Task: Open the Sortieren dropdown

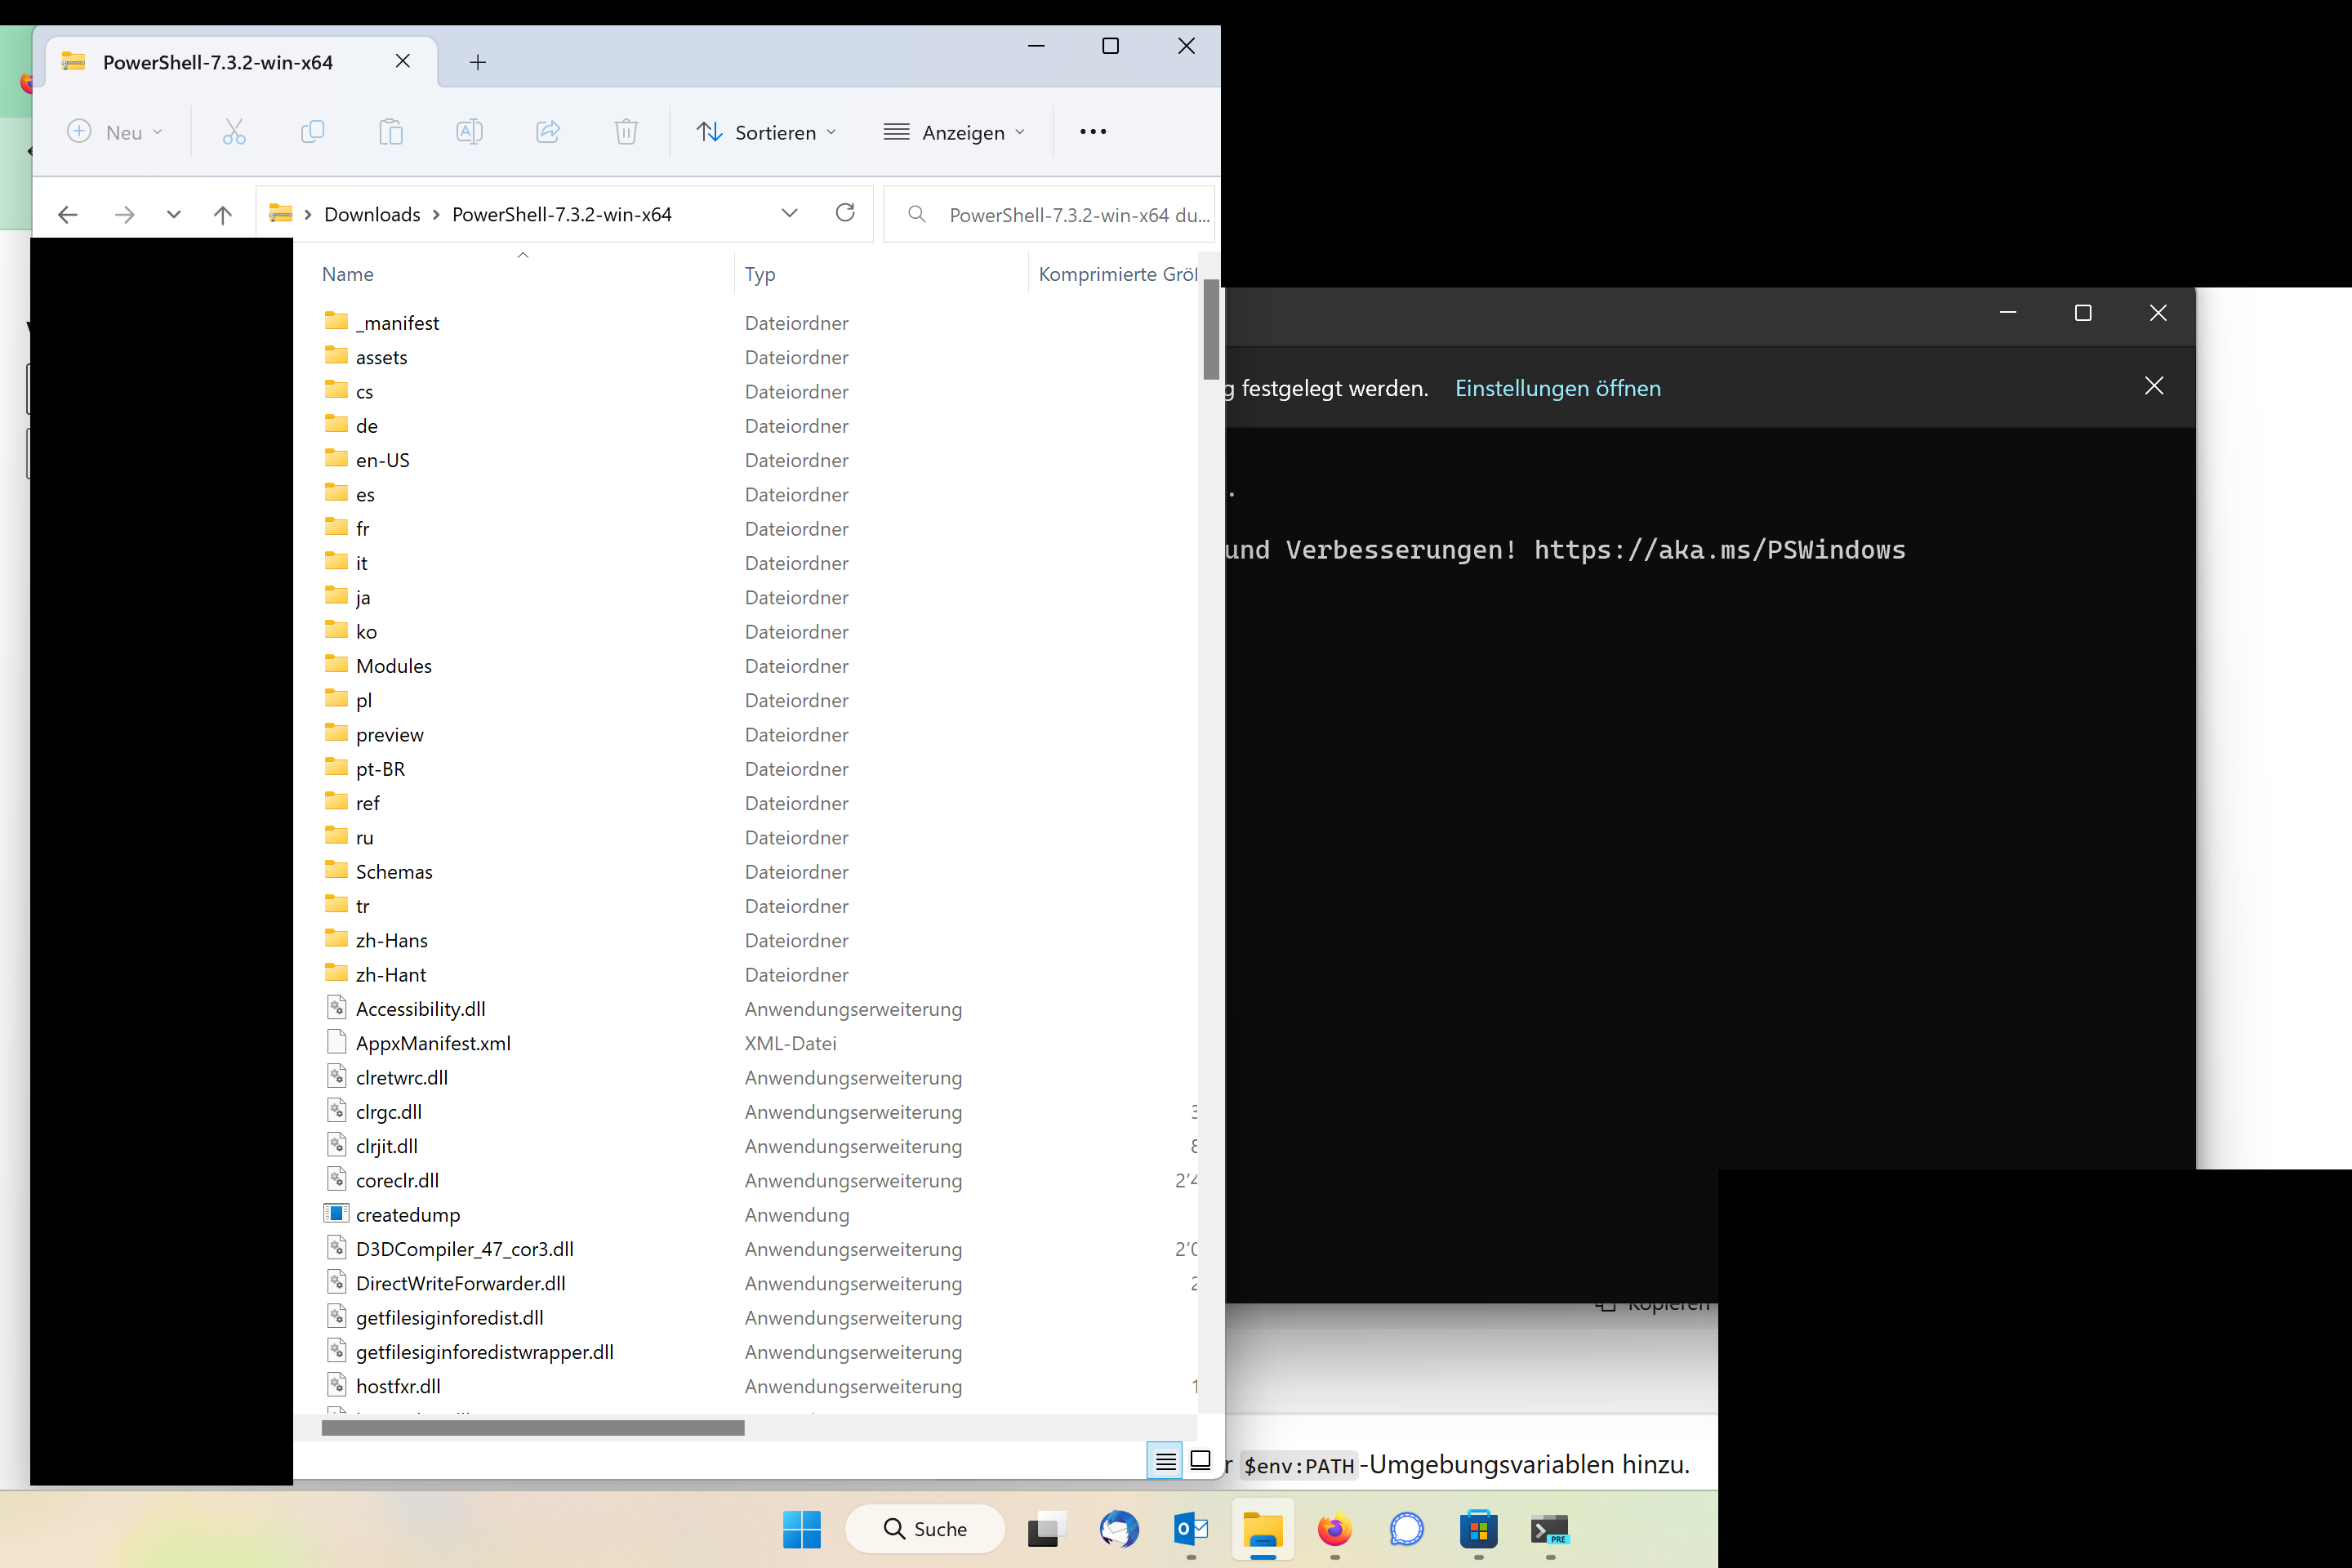Action: [767, 132]
